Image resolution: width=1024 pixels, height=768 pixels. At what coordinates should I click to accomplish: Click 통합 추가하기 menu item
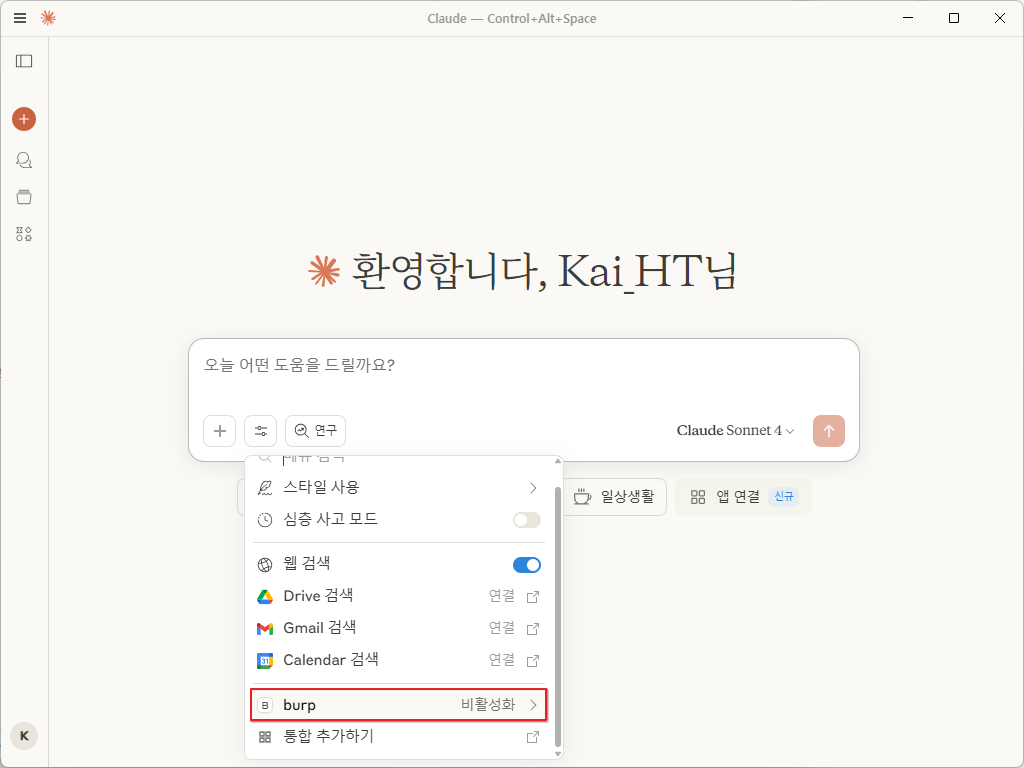click(x=398, y=737)
